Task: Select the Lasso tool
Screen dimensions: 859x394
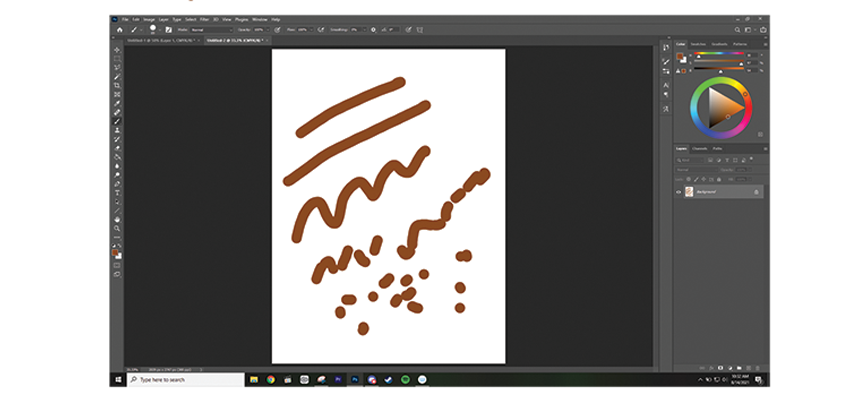Action: pyautogui.click(x=117, y=67)
